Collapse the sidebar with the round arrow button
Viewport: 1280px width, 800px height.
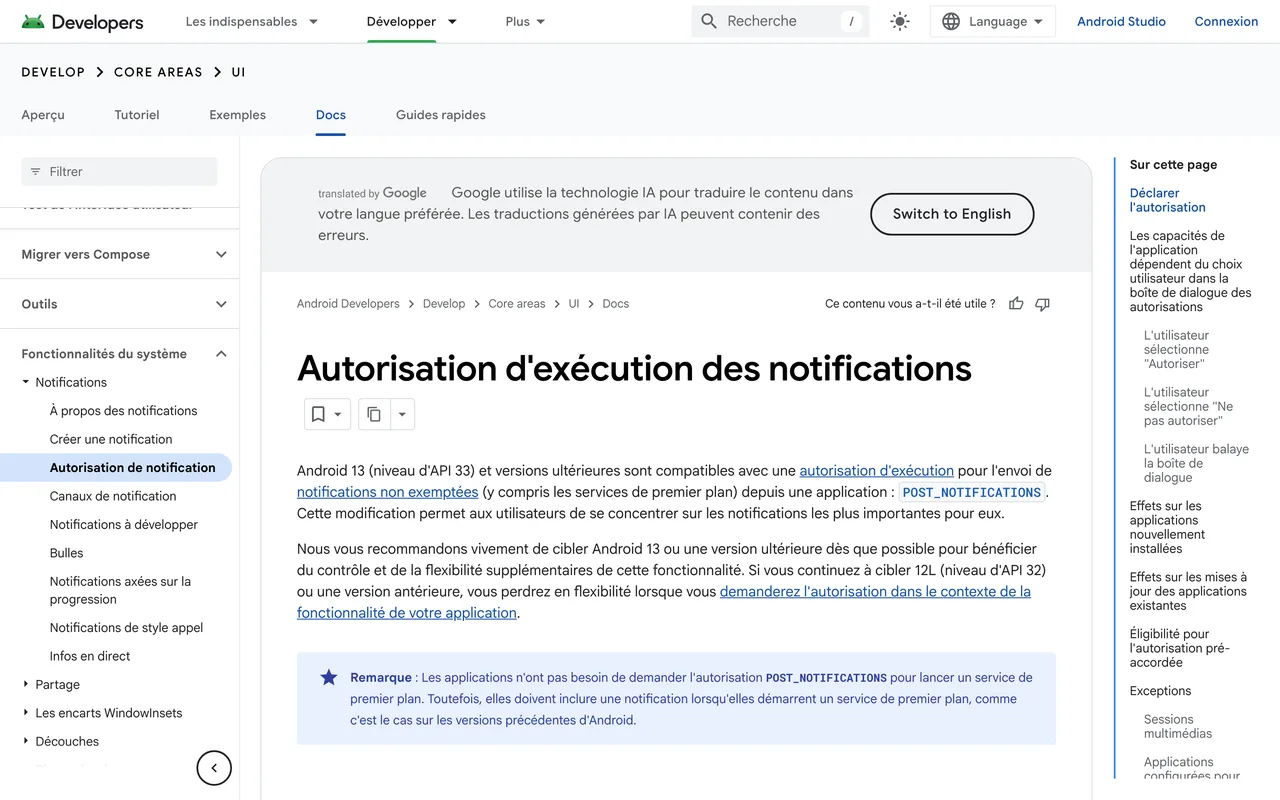[214, 768]
